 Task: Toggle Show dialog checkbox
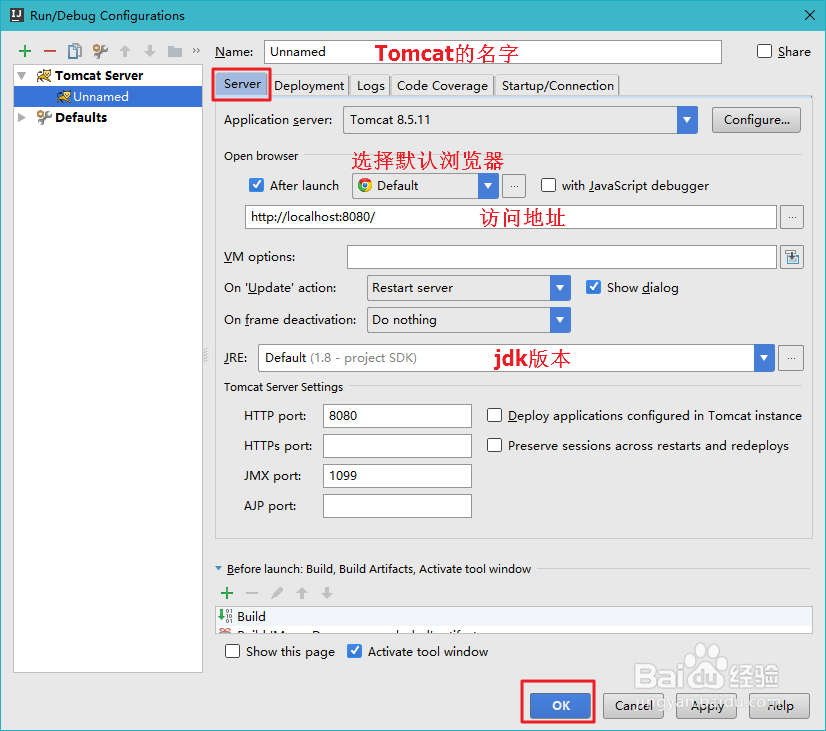click(593, 287)
